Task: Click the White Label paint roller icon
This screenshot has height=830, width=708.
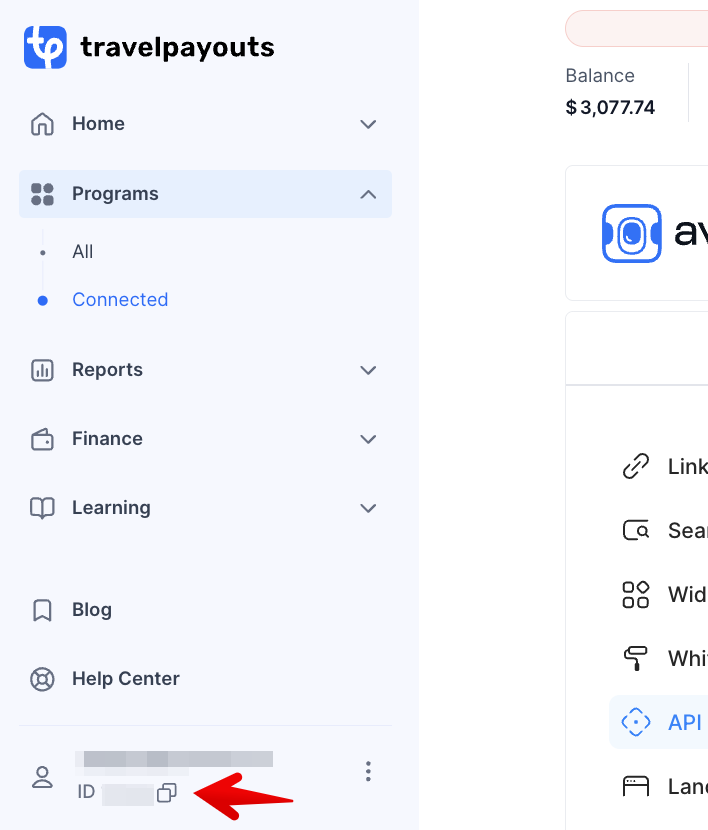Action: point(636,658)
